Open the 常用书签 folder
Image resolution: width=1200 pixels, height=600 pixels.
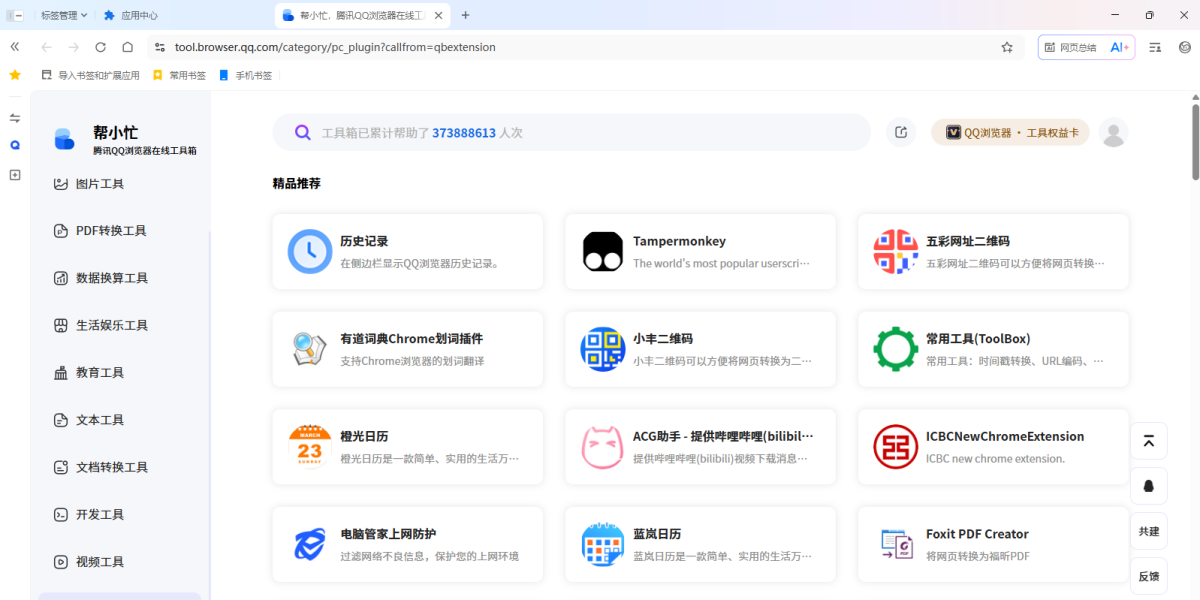[180, 75]
